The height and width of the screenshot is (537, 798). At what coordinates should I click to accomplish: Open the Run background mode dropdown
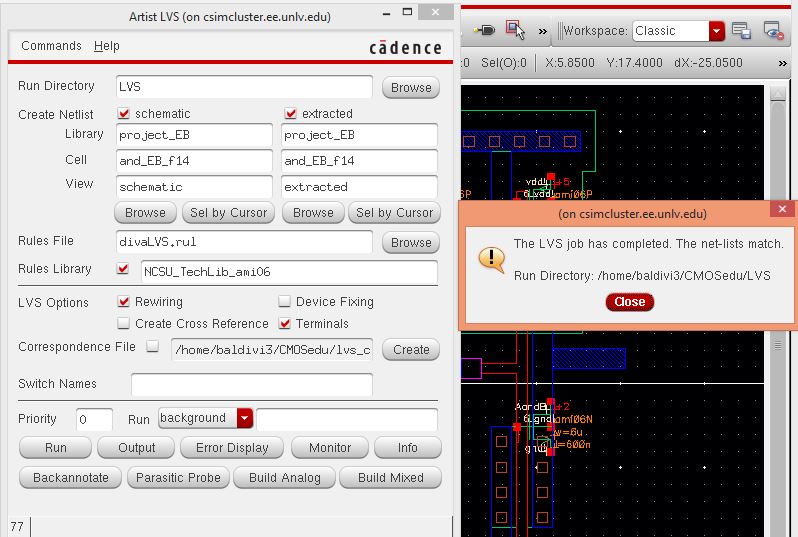(x=245, y=418)
